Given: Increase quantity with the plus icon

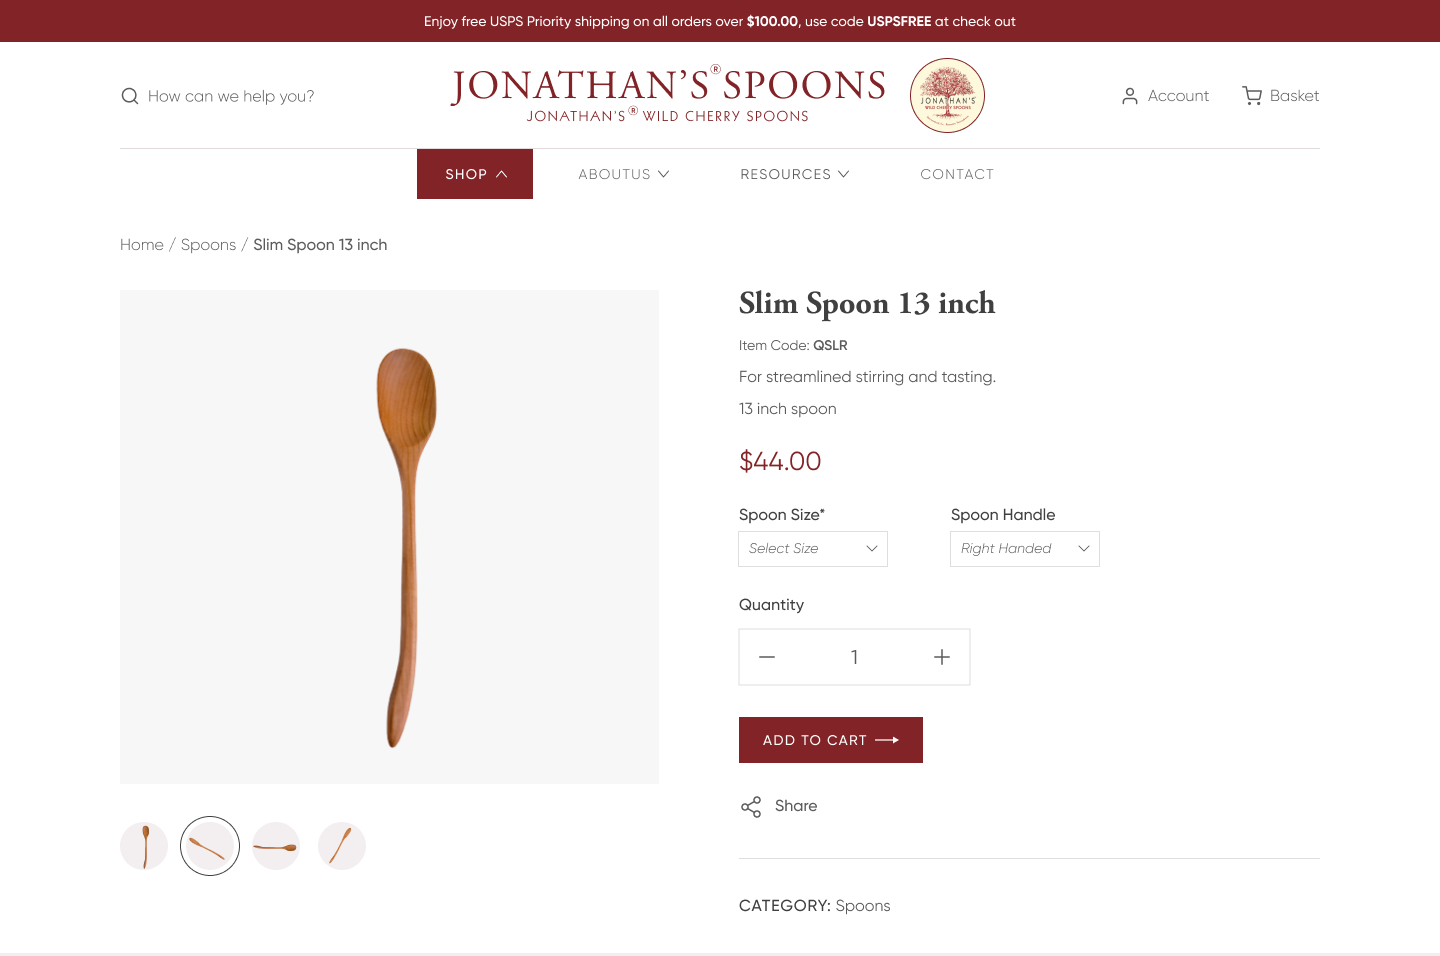Looking at the screenshot, I should tap(942, 657).
